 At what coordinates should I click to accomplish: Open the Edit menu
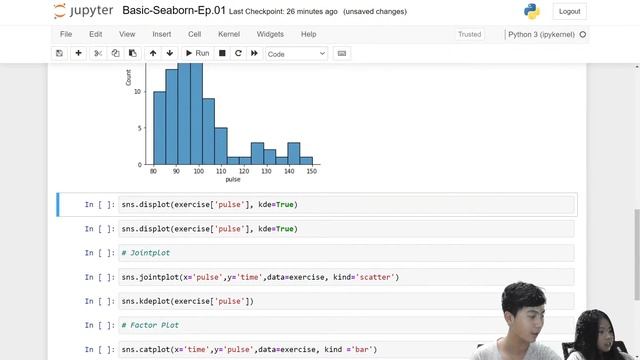tap(96, 34)
